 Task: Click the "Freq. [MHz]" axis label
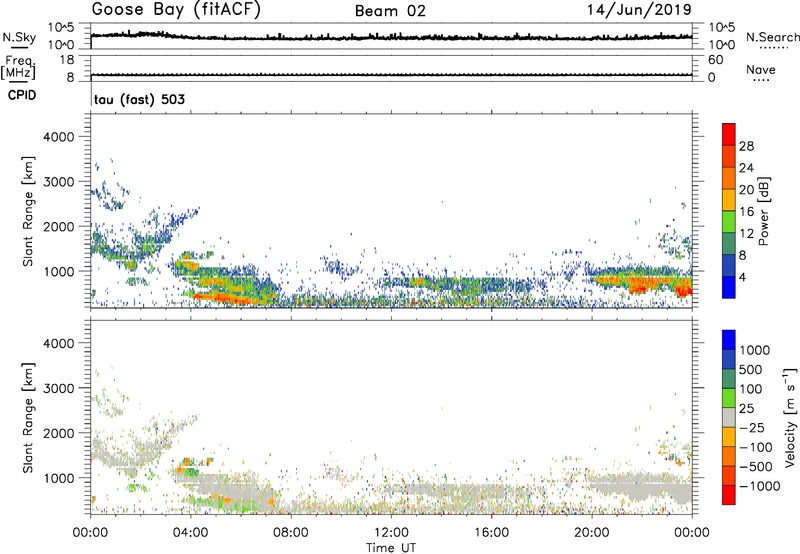tap(18, 67)
